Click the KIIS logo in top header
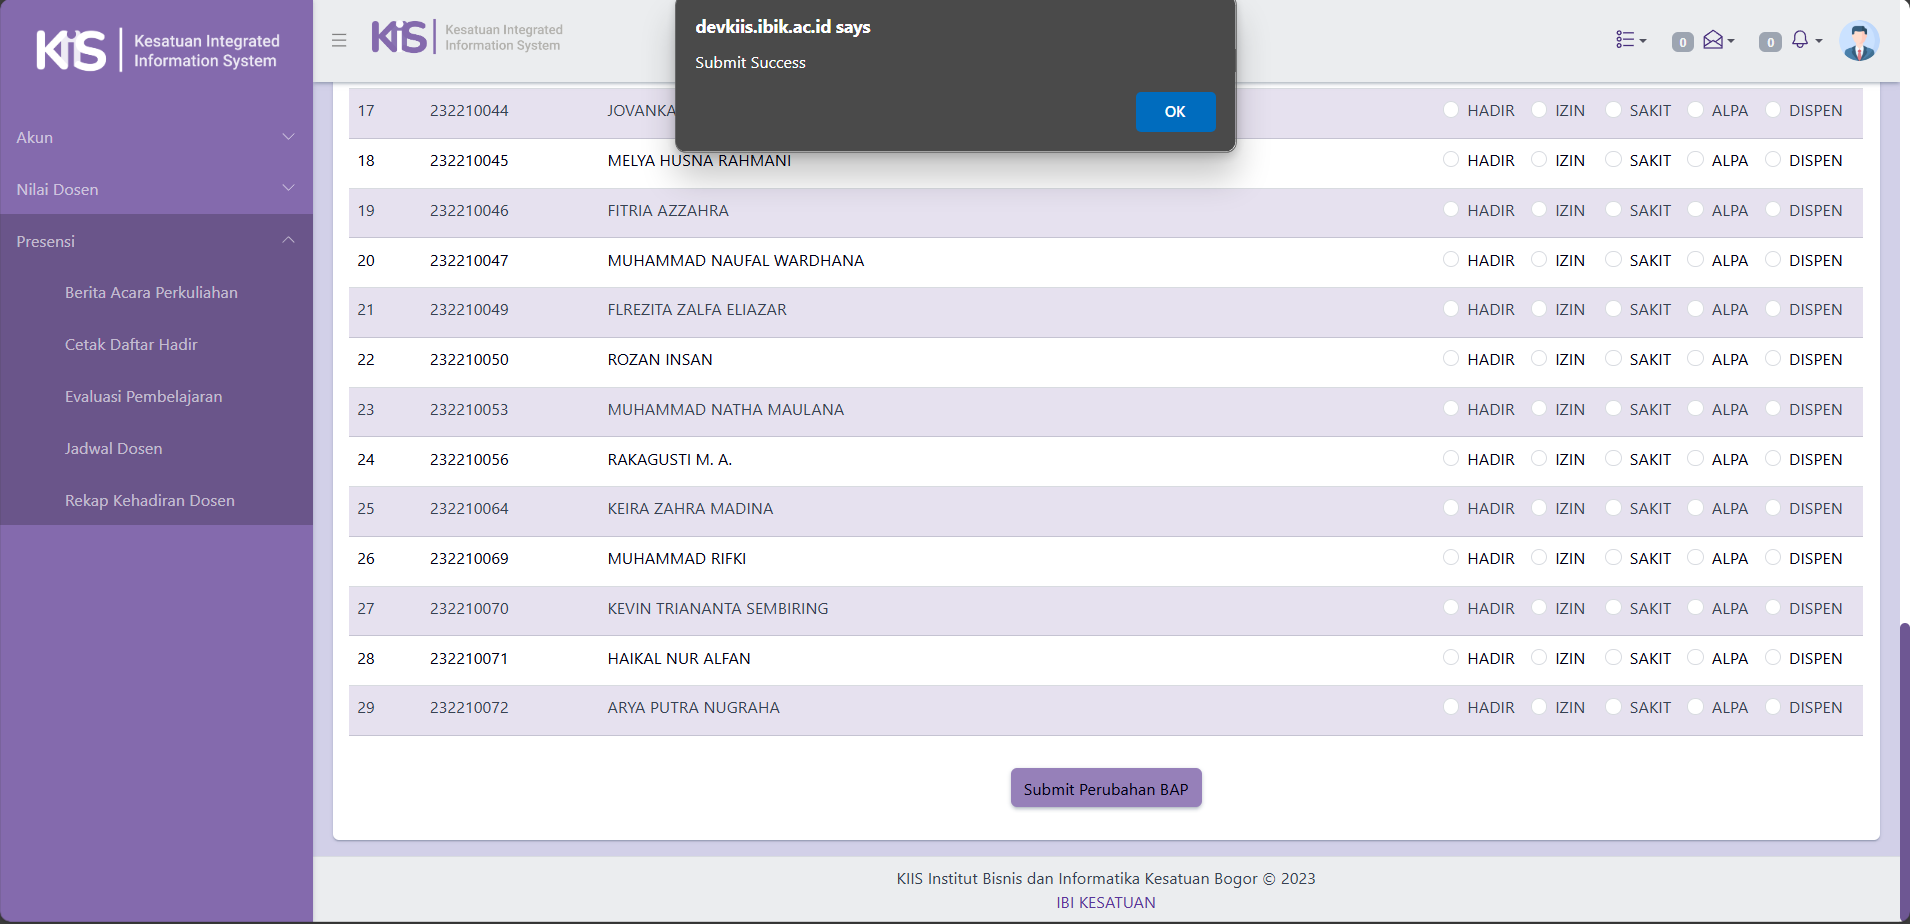Screen dimensions: 1910x924 (x=400, y=38)
